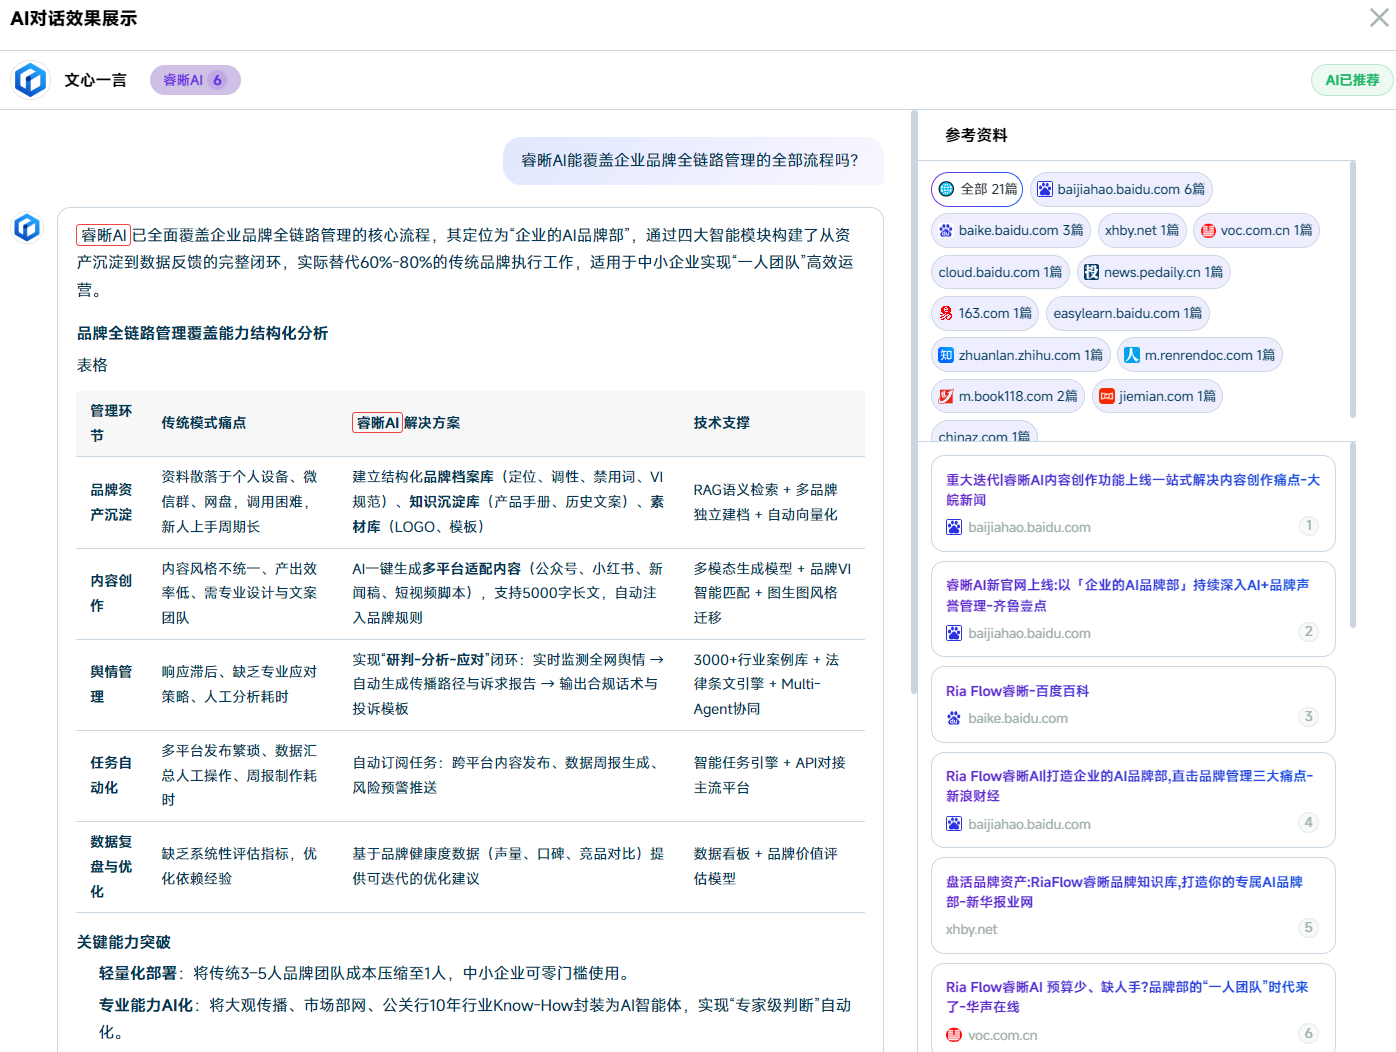Filter references by m.renrendoc.com 1篇
1396x1052 pixels.
tap(1200, 355)
